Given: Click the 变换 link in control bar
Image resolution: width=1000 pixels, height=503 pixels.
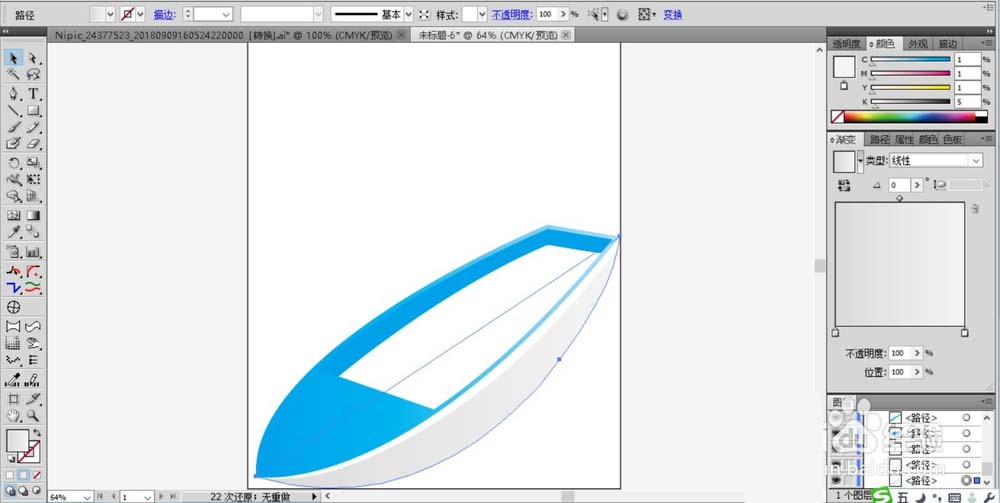Looking at the screenshot, I should pyautogui.click(x=673, y=14).
